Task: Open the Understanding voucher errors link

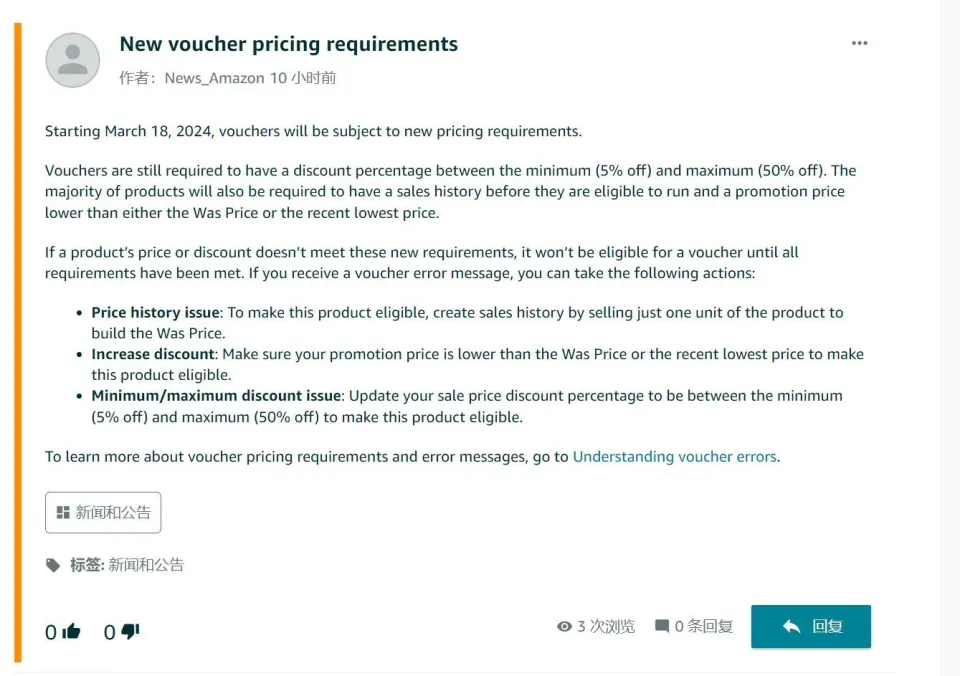Action: pyautogui.click(x=675, y=457)
